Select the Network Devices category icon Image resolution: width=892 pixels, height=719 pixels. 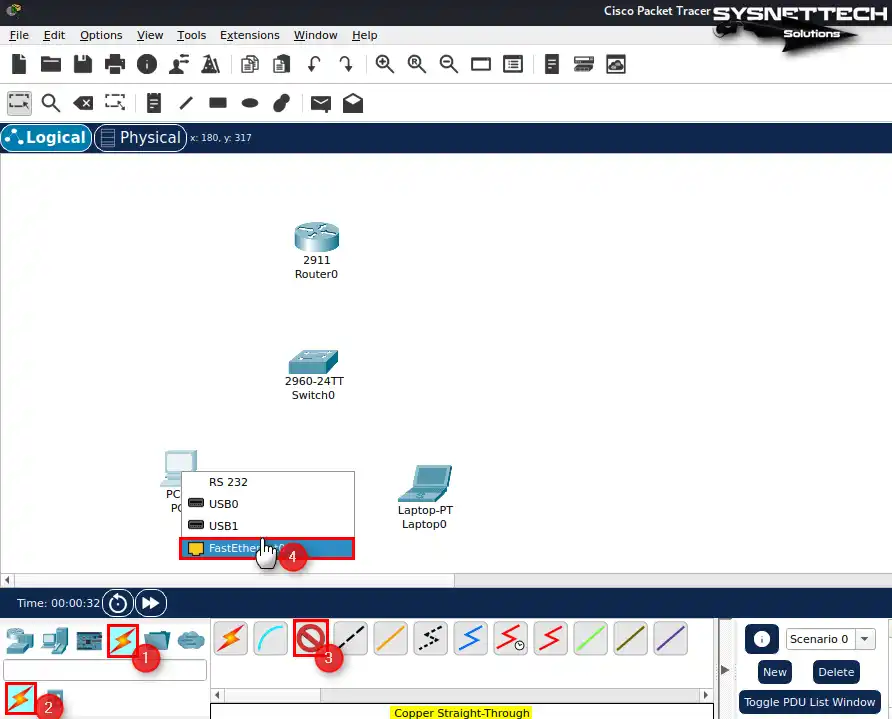tap(20, 641)
